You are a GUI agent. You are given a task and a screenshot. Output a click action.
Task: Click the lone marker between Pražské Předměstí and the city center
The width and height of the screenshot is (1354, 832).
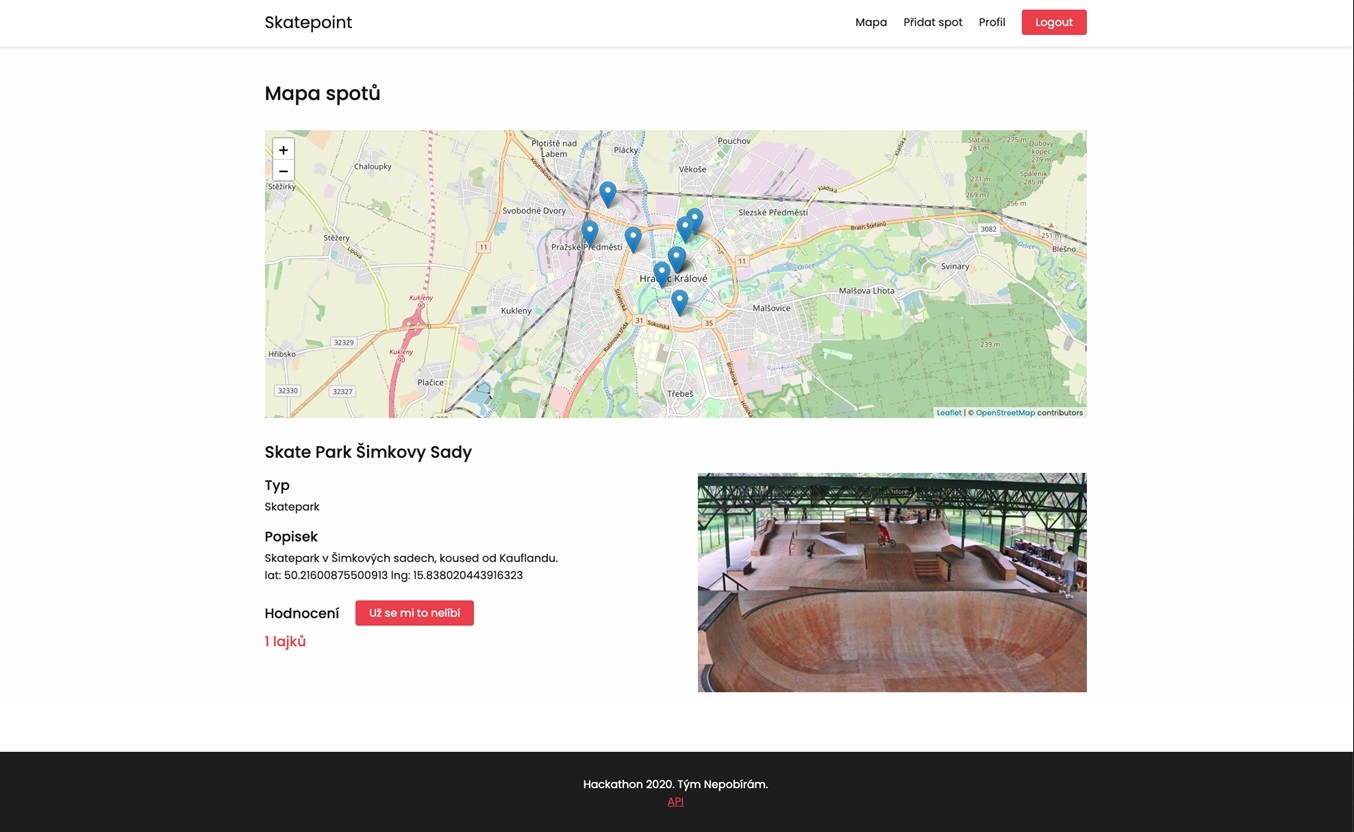click(x=633, y=238)
